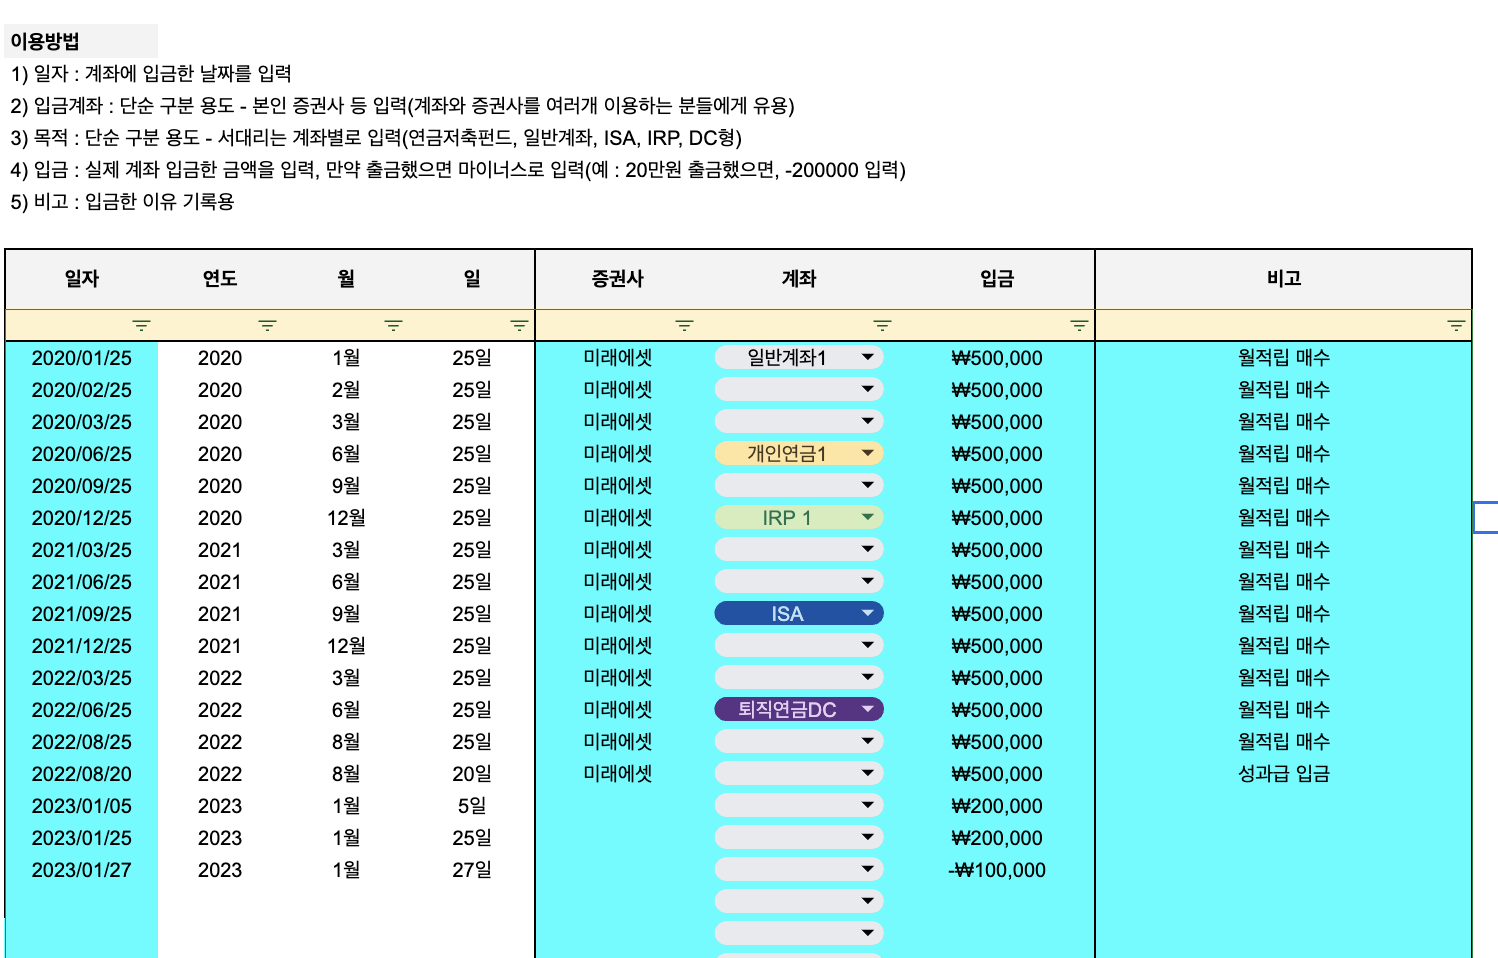Open the empty account dropdown in 2020/02/25 row
Viewport: 1498px width, 958px height.
[x=799, y=389]
